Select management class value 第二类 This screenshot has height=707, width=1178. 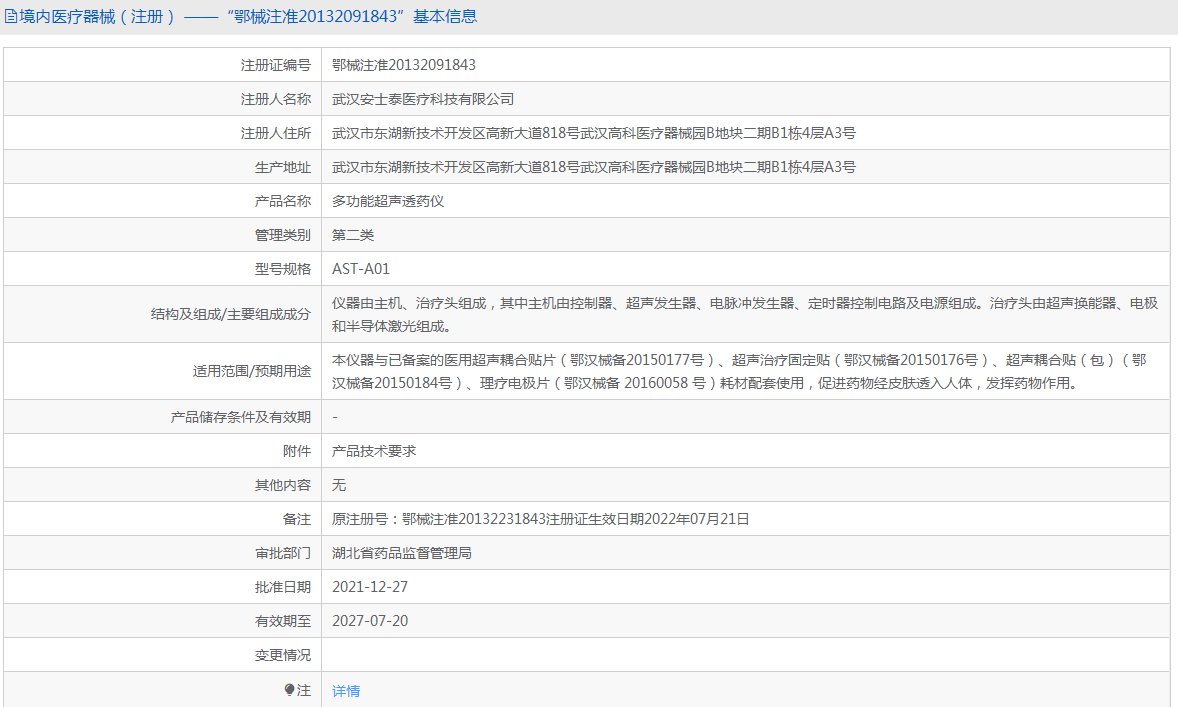pyautogui.click(x=353, y=235)
